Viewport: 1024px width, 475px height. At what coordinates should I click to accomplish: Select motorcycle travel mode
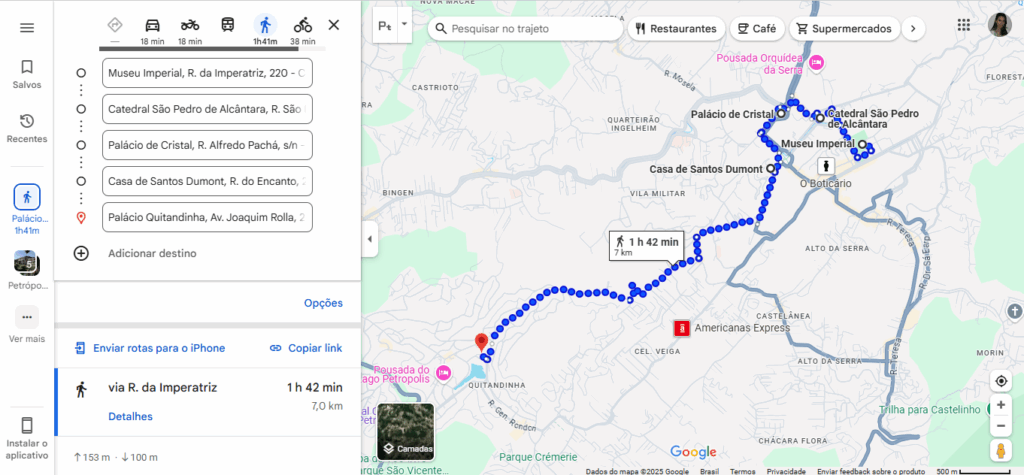pyautogui.click(x=190, y=30)
